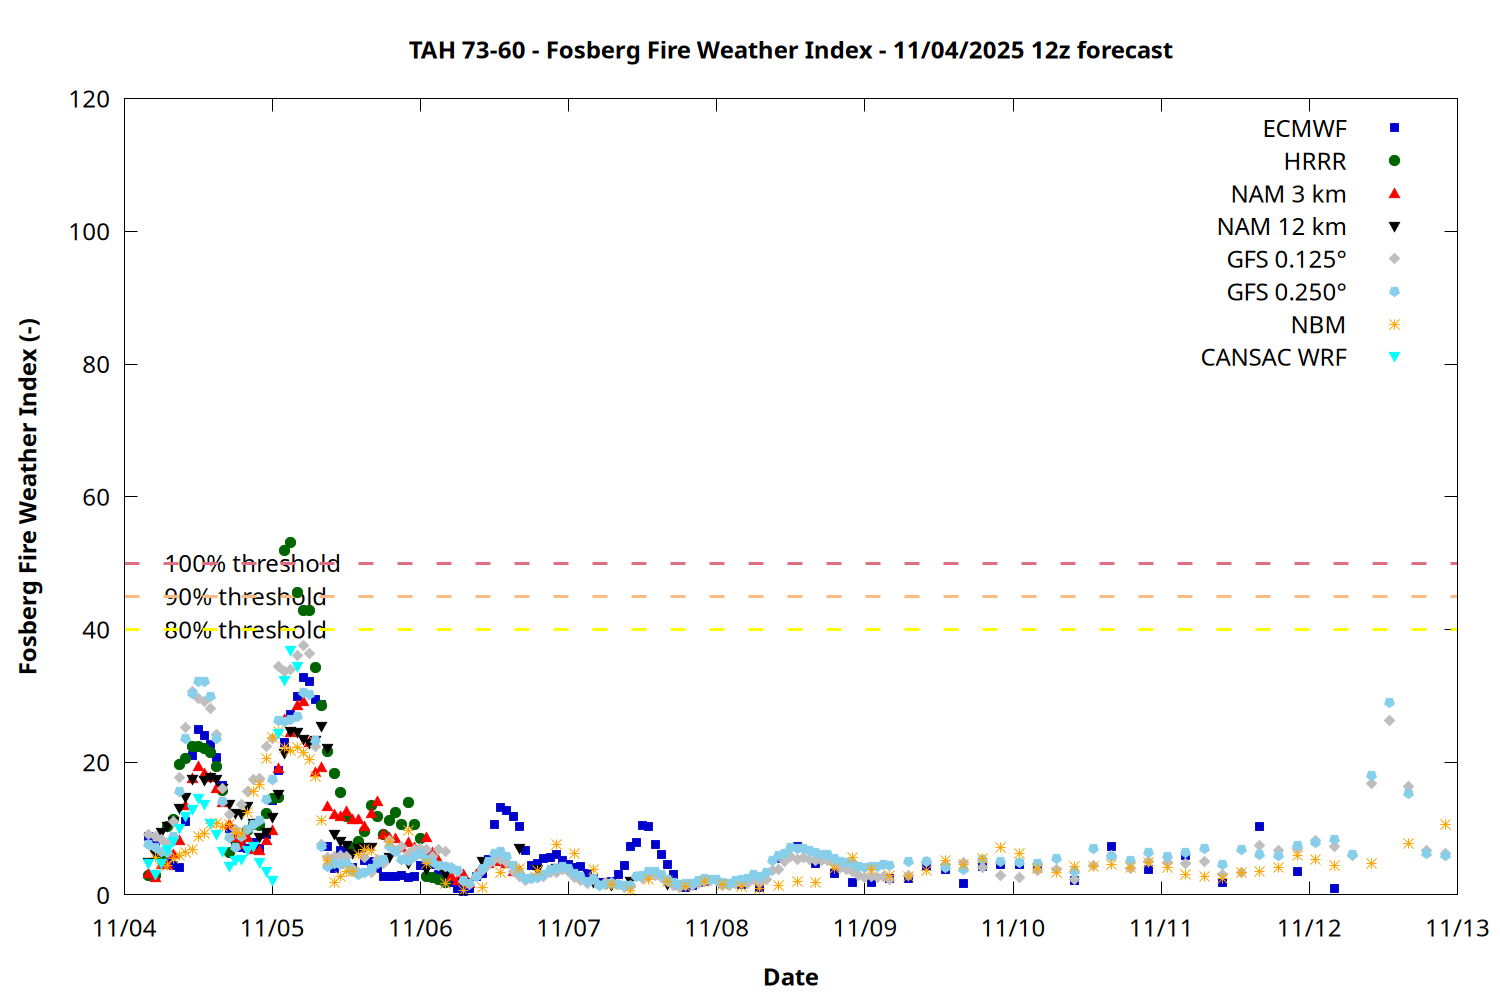The height and width of the screenshot is (1000, 1500).
Task: Select the black triangle NAM 12 km marker
Action: click(x=1394, y=227)
